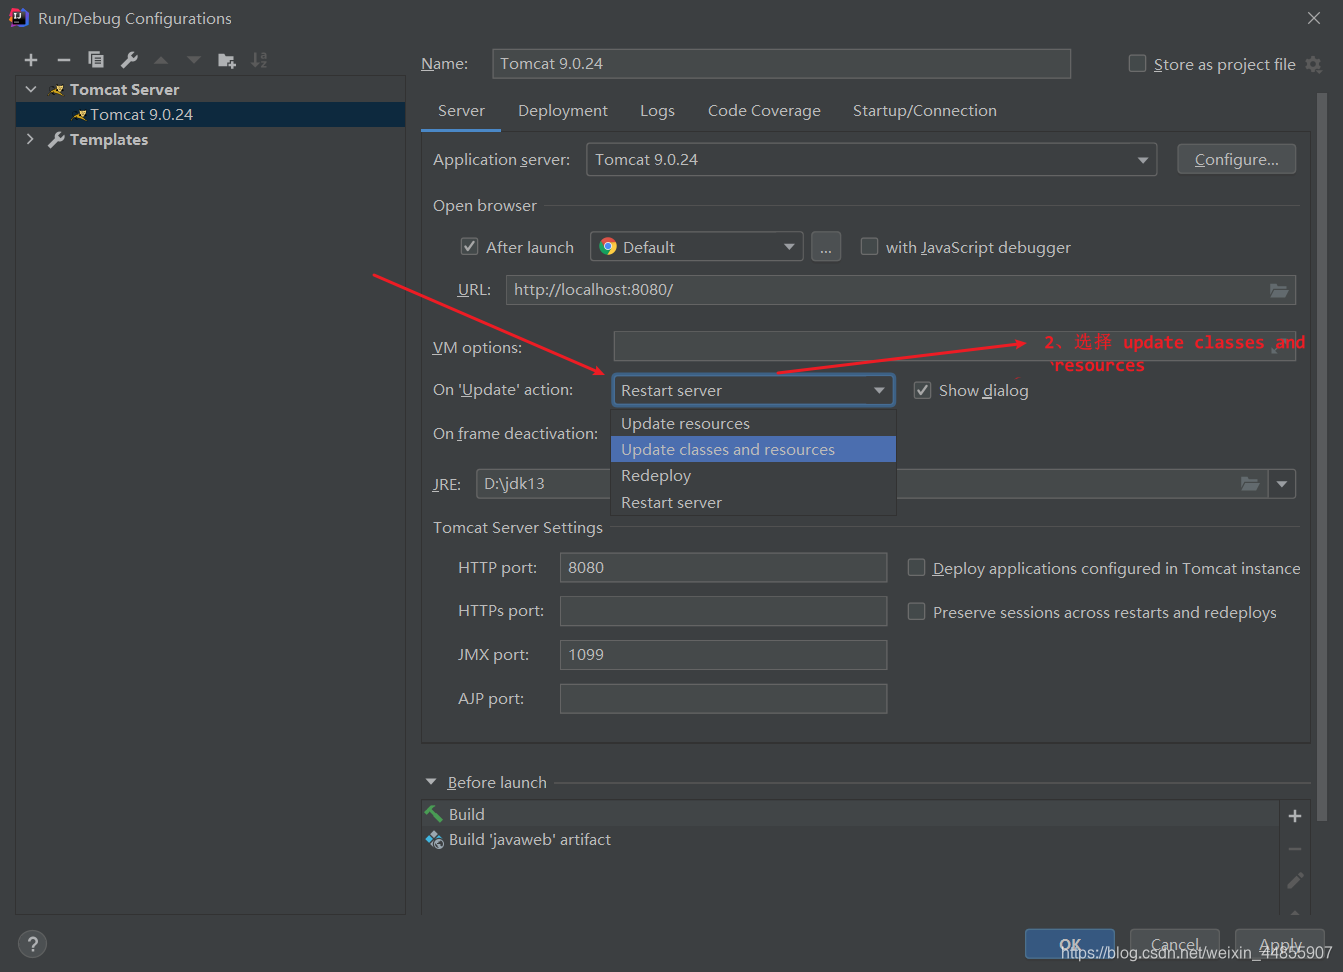Create new folder icon in toolbar

click(227, 60)
